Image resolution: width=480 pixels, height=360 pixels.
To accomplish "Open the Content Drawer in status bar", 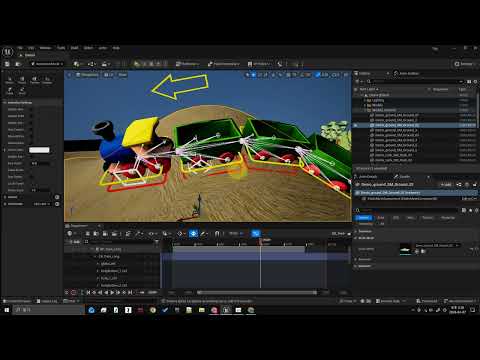I will (17, 301).
